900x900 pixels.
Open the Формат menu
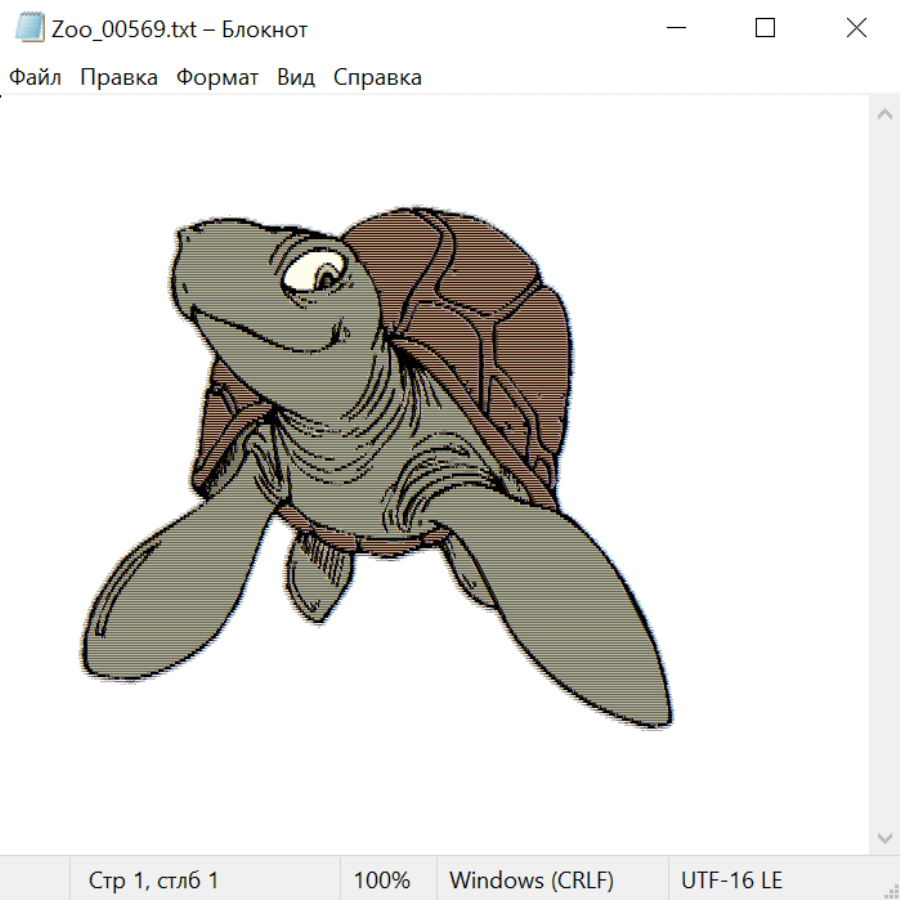[x=217, y=78]
